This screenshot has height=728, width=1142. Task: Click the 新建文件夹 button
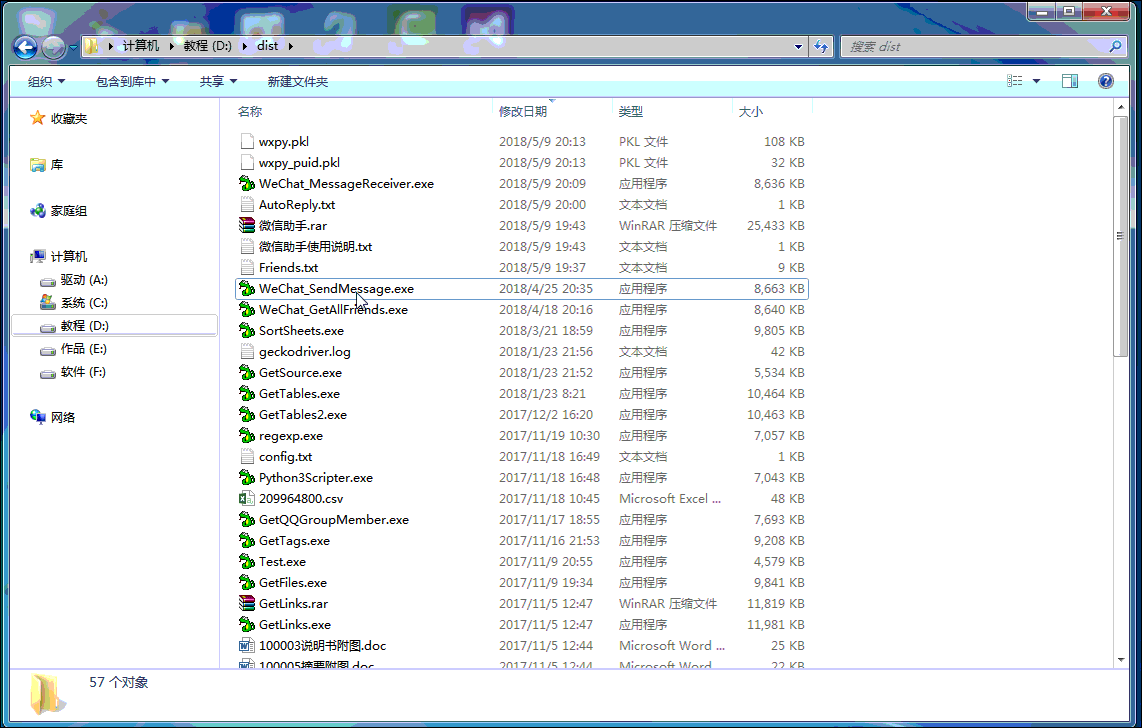point(298,82)
